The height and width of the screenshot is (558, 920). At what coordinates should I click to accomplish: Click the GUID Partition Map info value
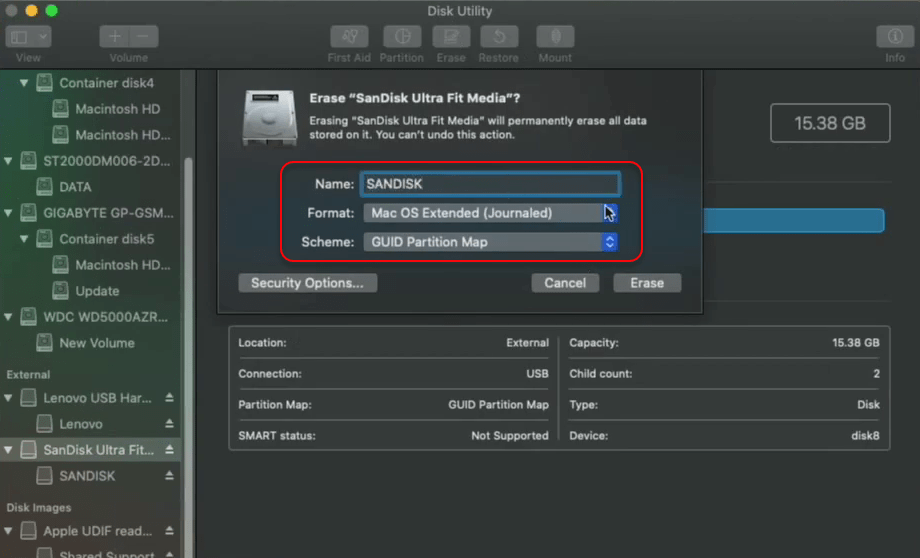[498, 405]
